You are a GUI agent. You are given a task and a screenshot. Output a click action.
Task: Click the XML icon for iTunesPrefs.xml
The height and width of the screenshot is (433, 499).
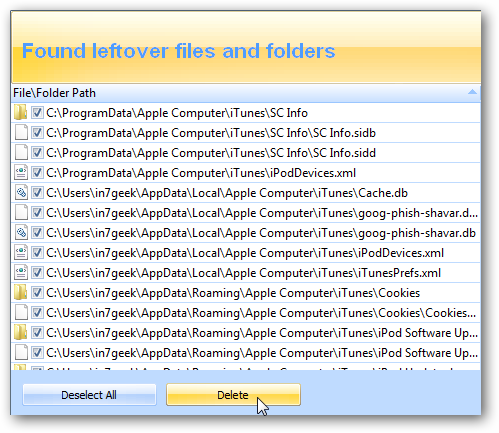pos(21,273)
